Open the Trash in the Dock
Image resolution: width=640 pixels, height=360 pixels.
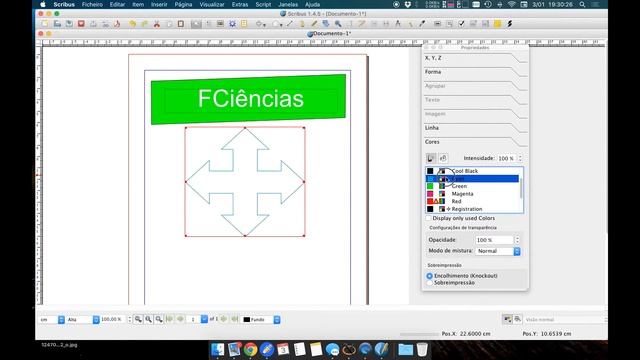422,350
